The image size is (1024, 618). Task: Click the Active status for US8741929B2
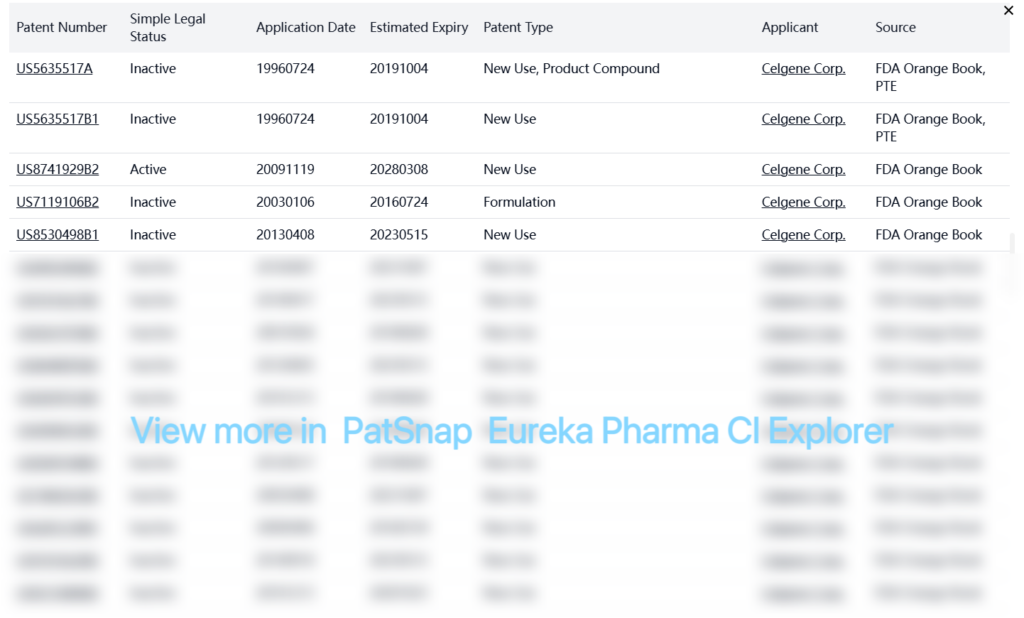point(148,169)
